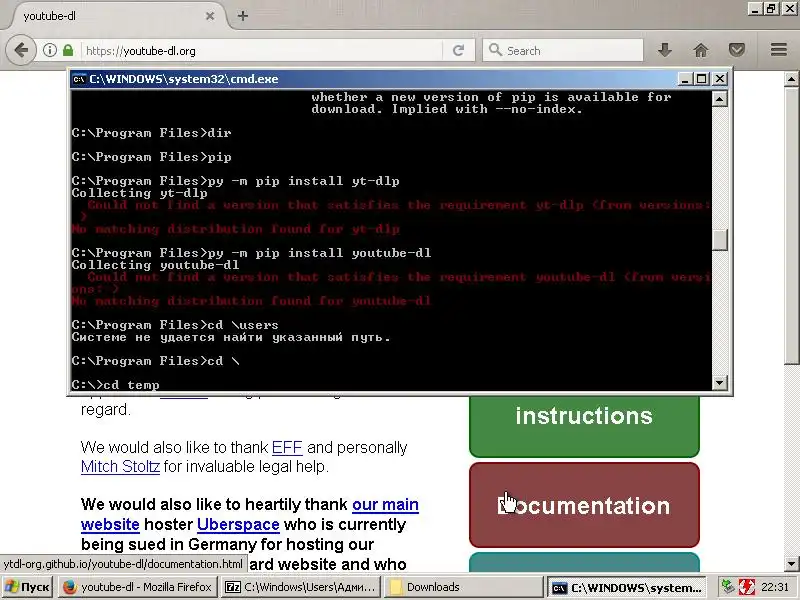
Task: Click 'py -m pip install yt-dlp' line
Action: point(235,181)
